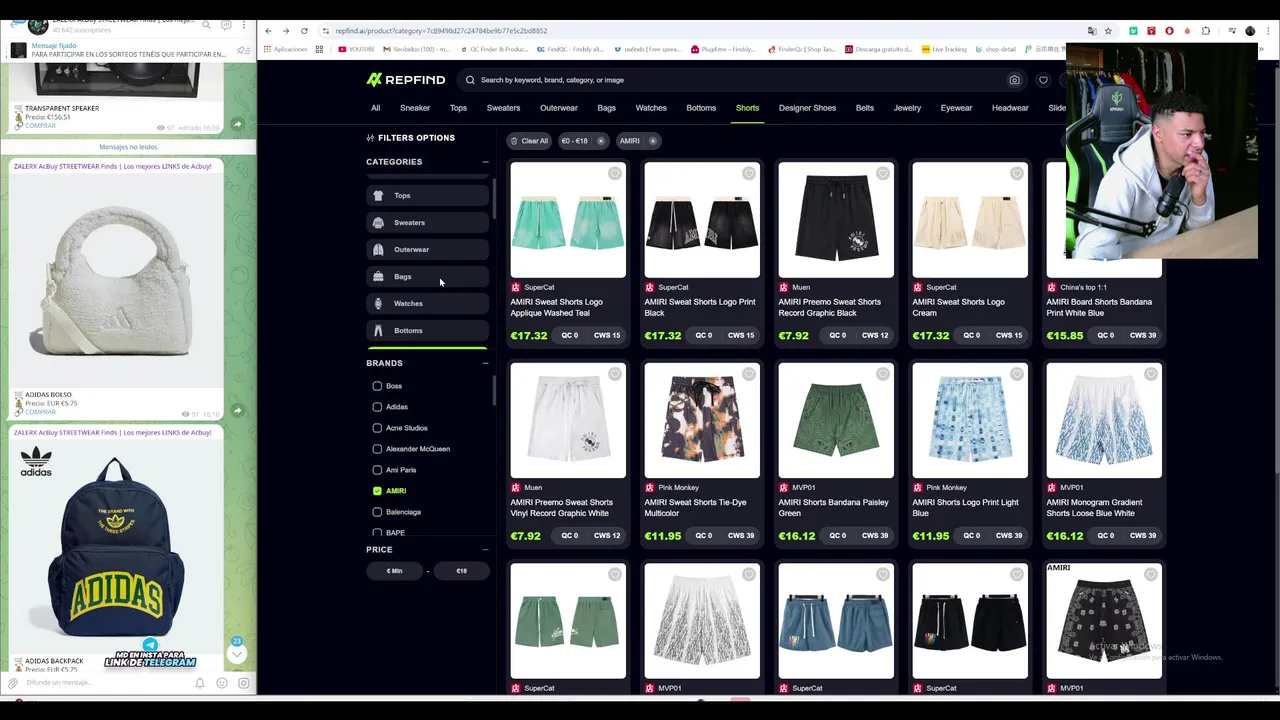Open YOUTUBE bookmark in bookmarks bar
Screen dimensions: 1280x720
tap(357, 49)
